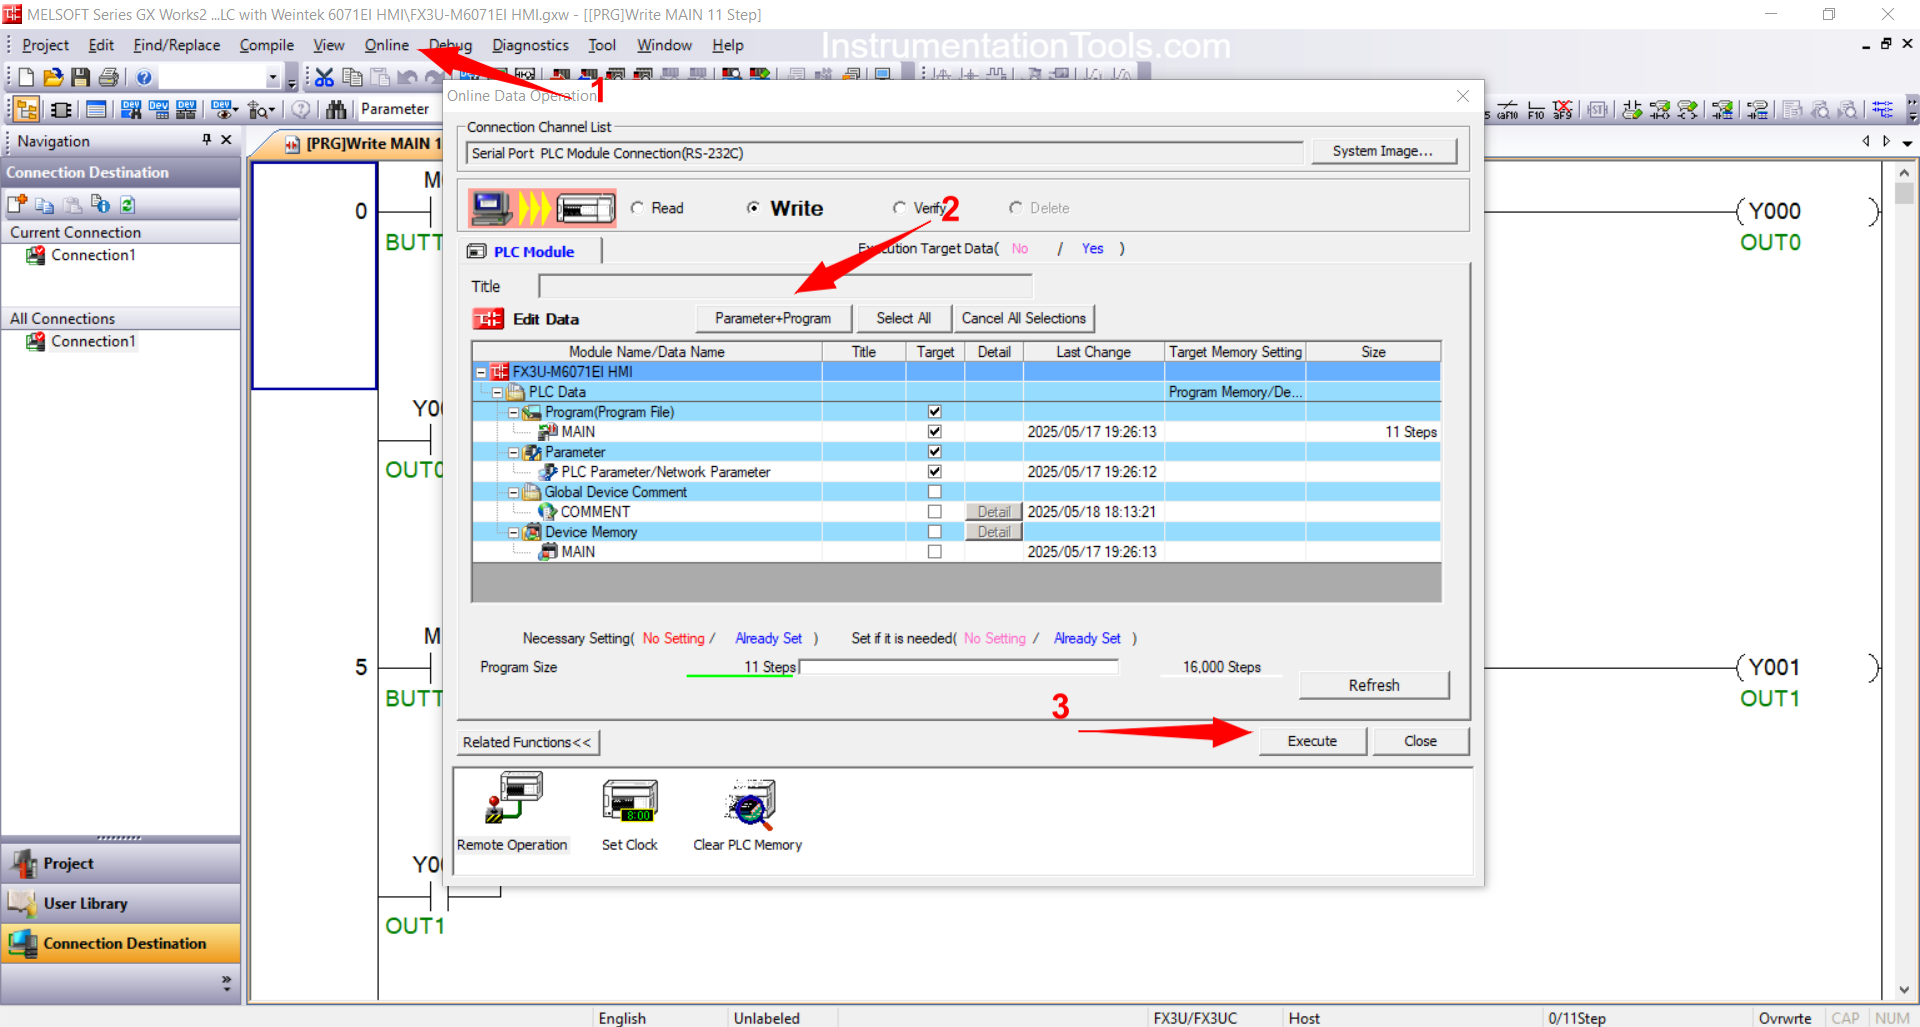Screen dimensions: 1920x1027
Task: Select the Verify radio button
Action: coord(900,208)
